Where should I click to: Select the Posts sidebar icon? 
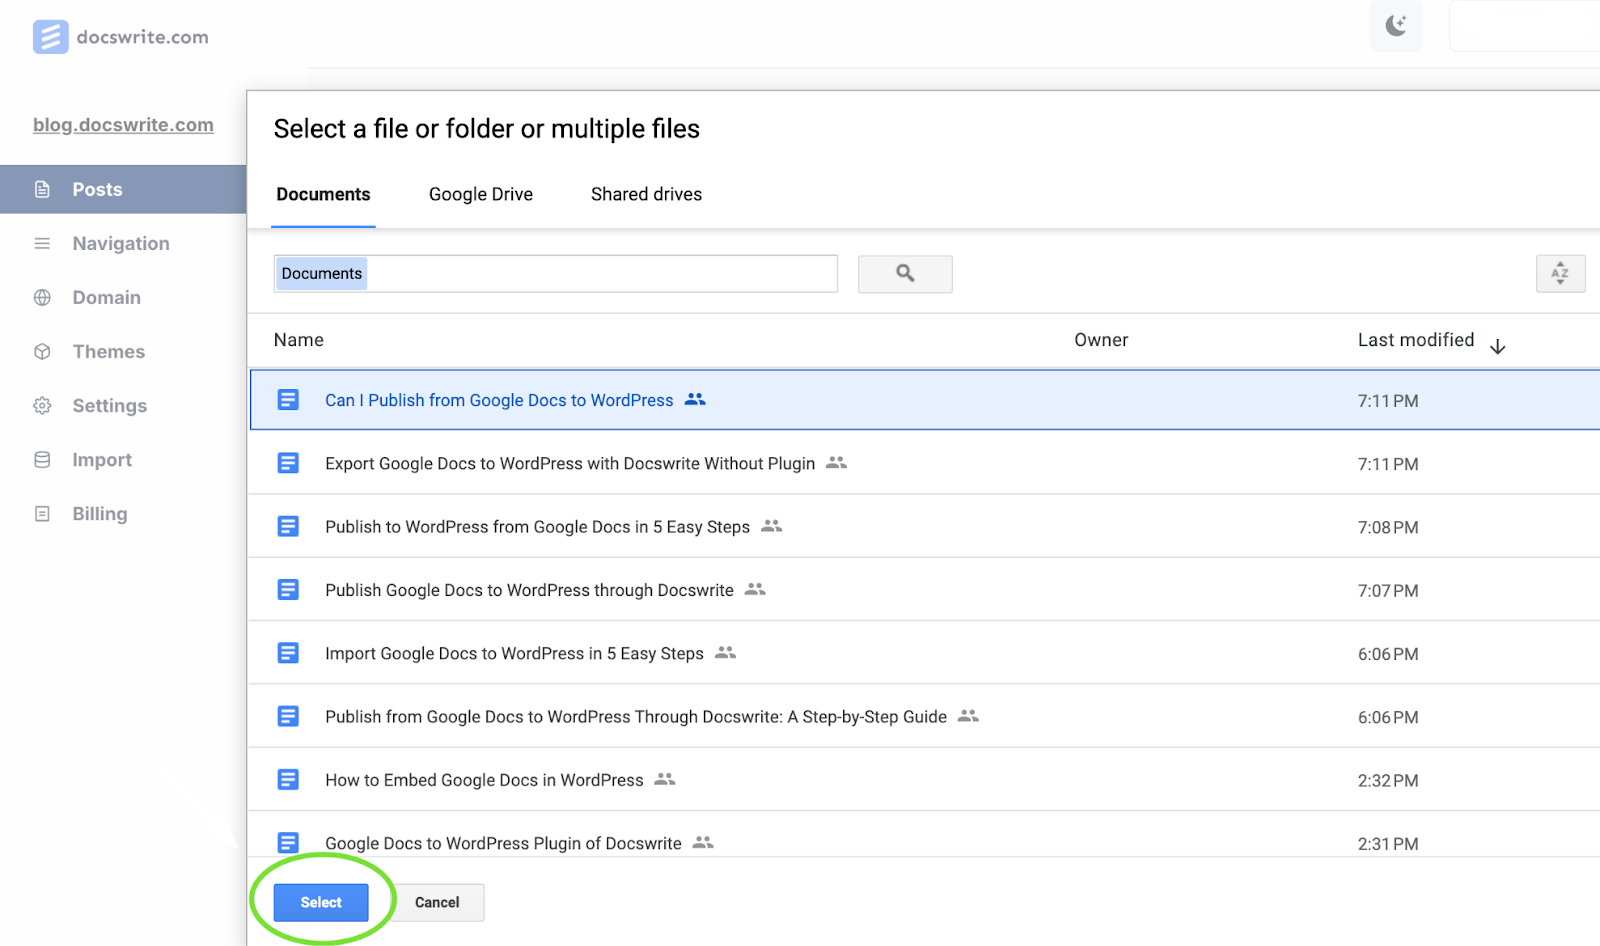41,189
